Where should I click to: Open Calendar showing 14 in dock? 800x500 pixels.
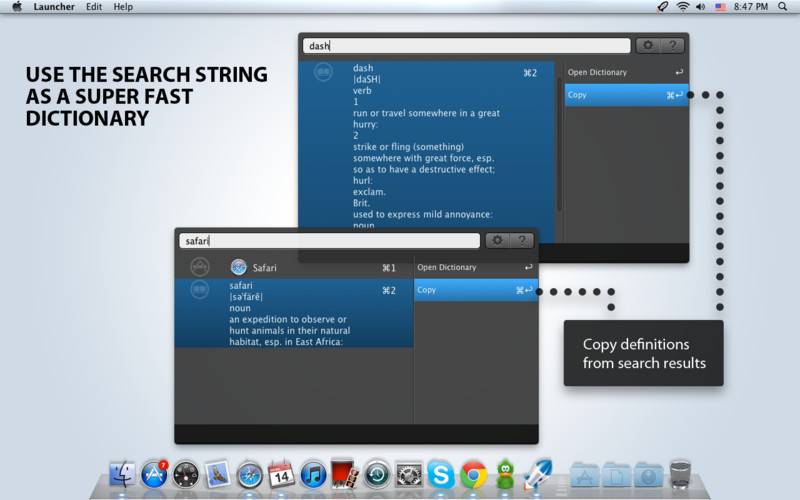coord(281,475)
